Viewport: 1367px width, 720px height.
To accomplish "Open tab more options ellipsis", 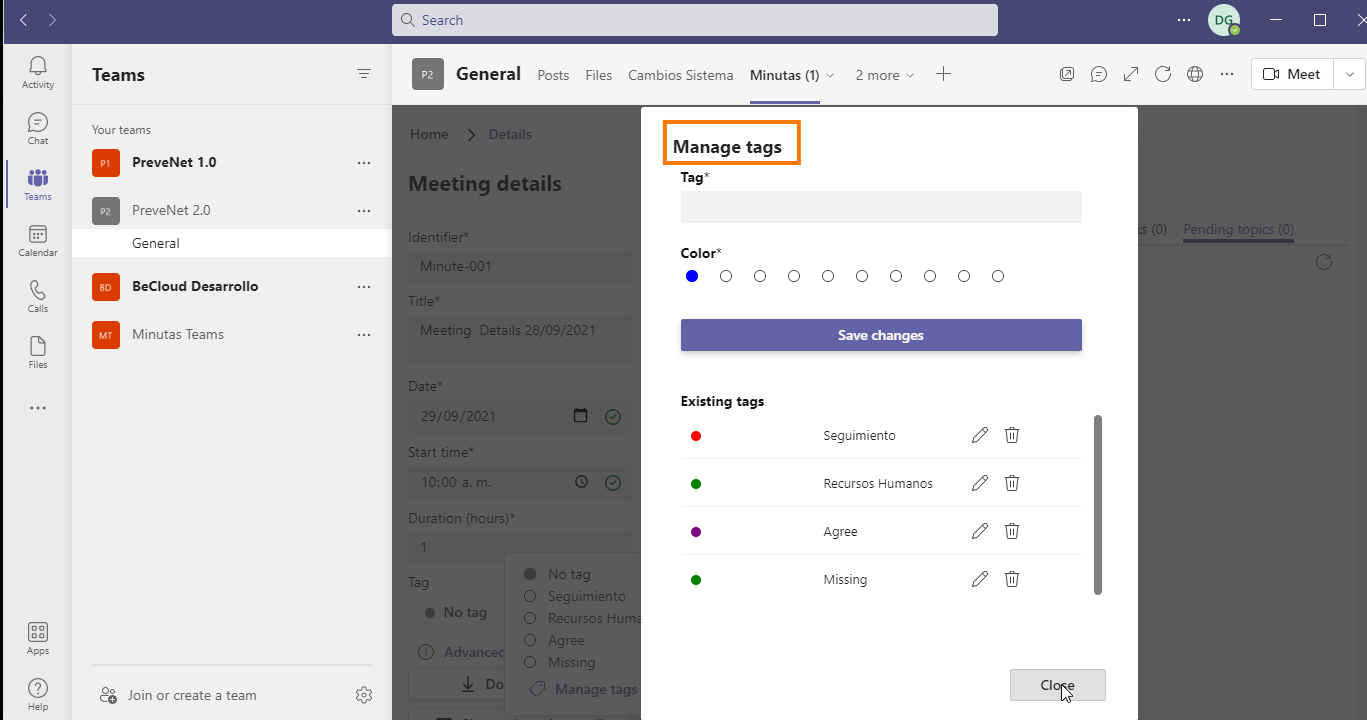I will coord(1227,74).
